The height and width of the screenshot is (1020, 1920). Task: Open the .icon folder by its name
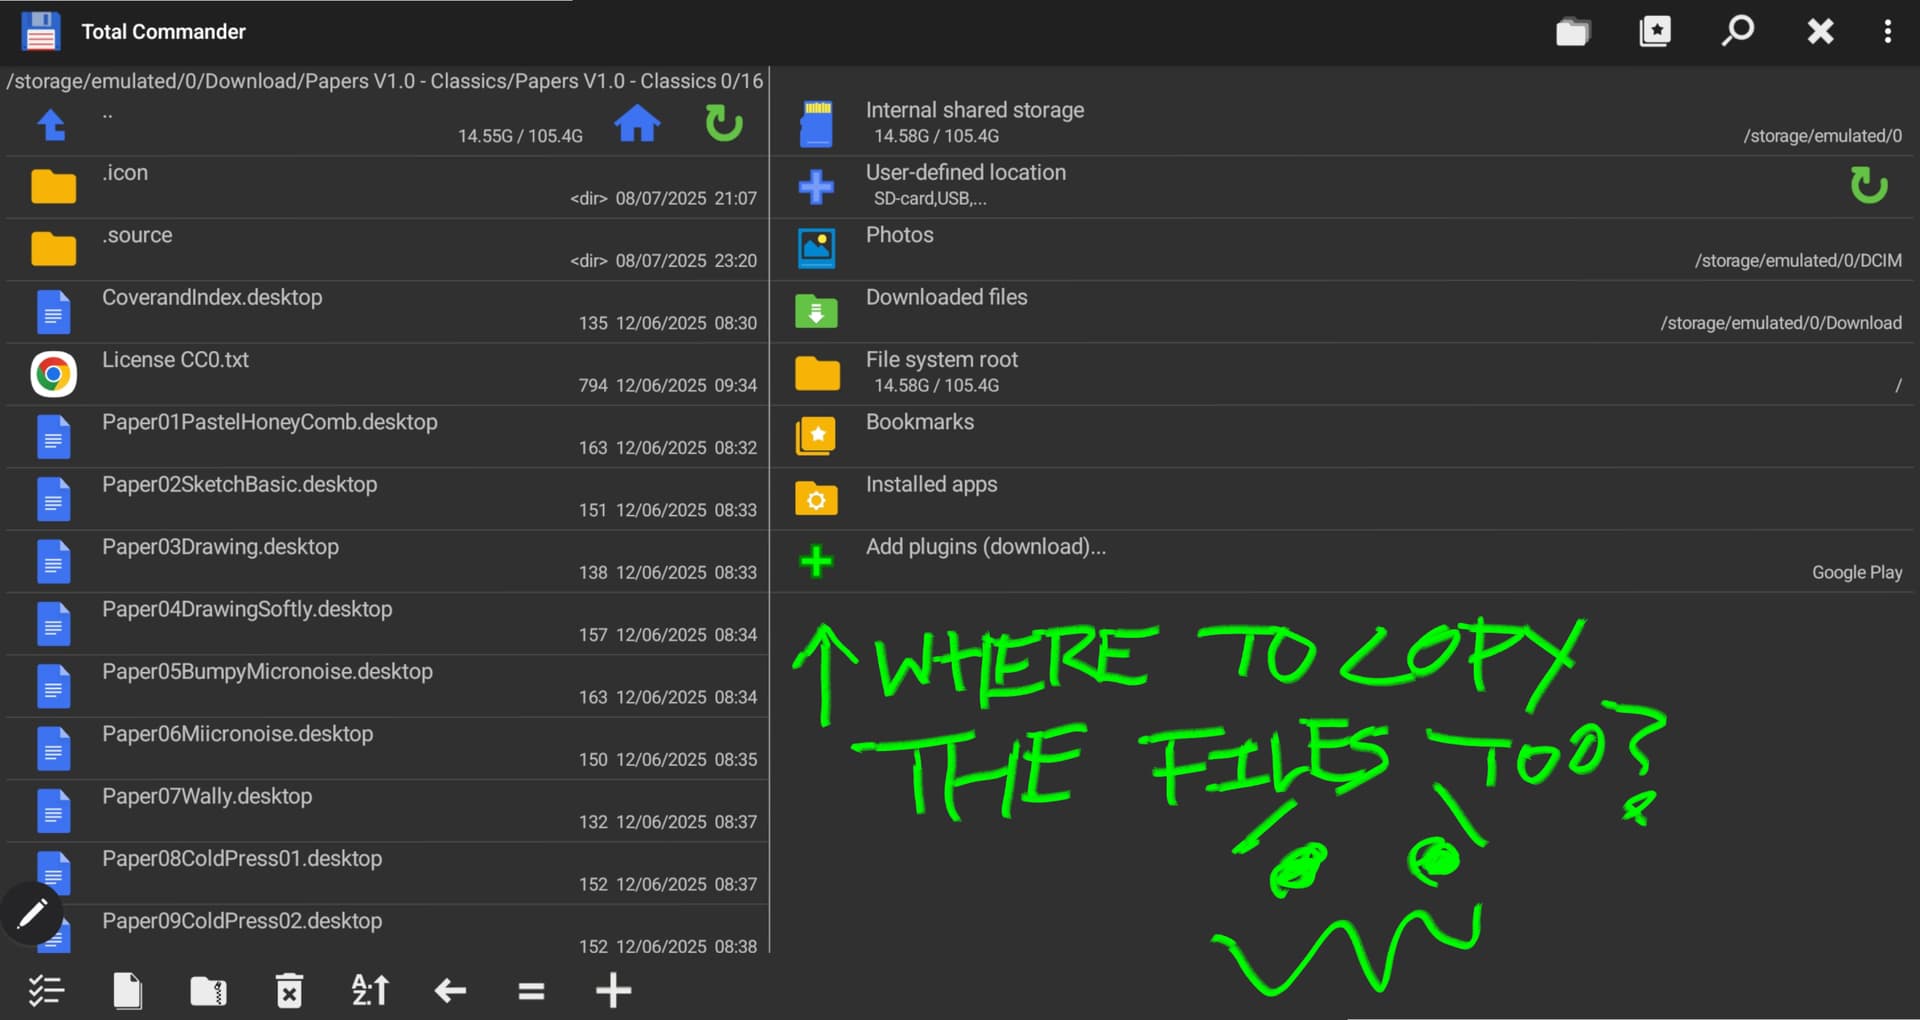[125, 173]
